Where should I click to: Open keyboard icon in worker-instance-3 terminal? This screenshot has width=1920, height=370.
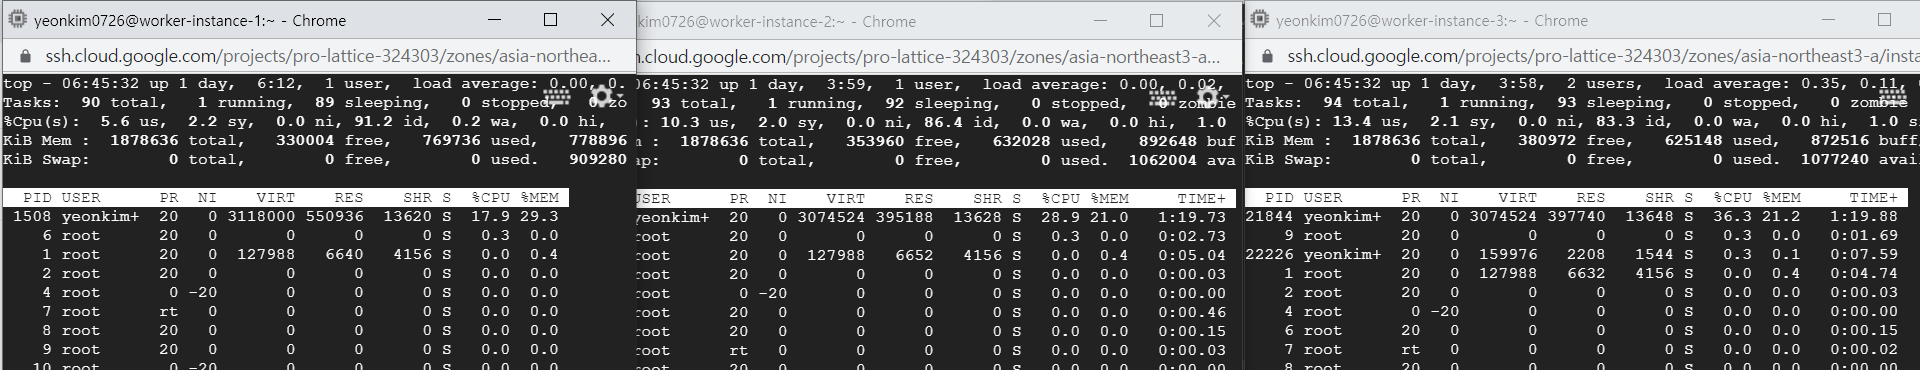[x=1893, y=96]
